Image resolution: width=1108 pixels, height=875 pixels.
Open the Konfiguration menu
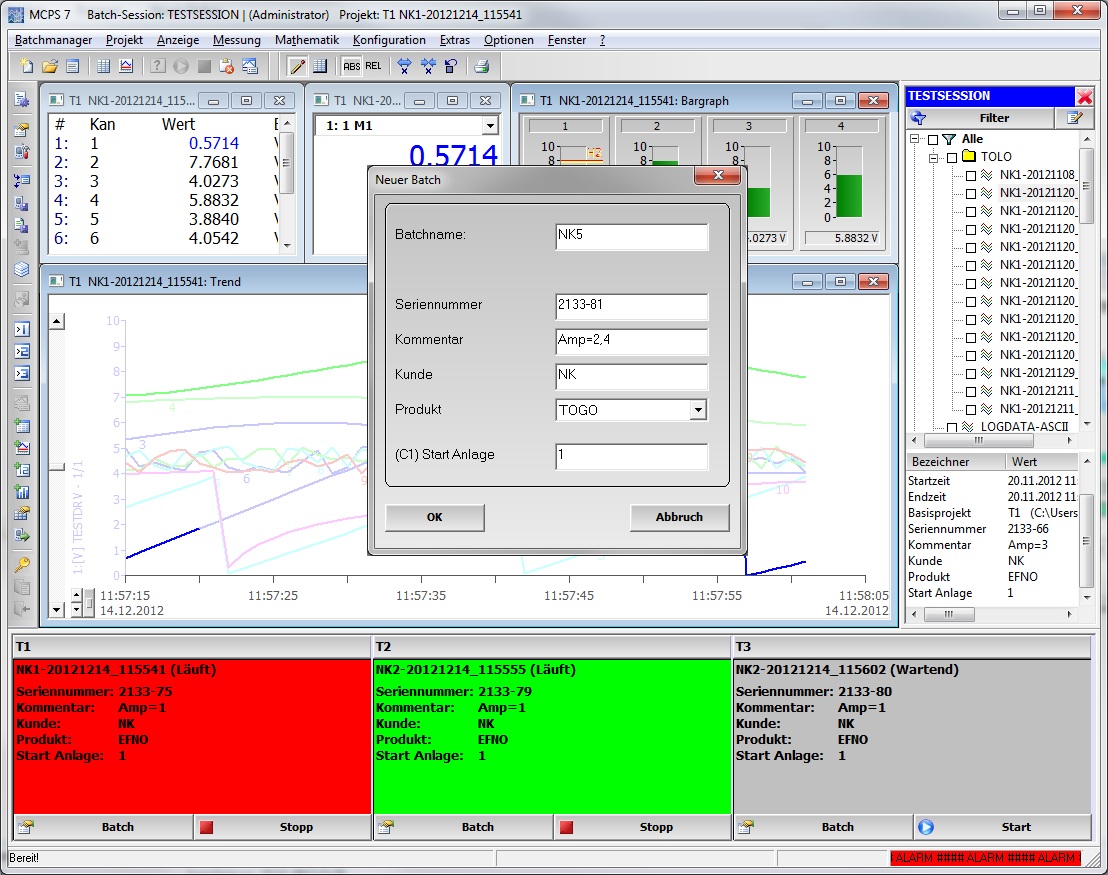(x=389, y=40)
